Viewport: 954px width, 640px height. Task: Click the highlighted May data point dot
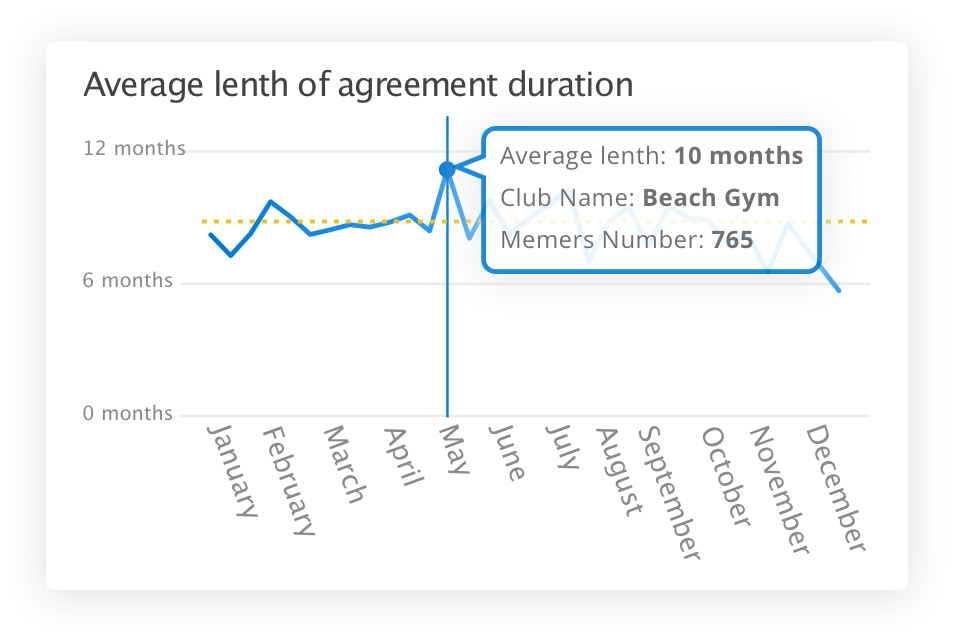coord(447,170)
